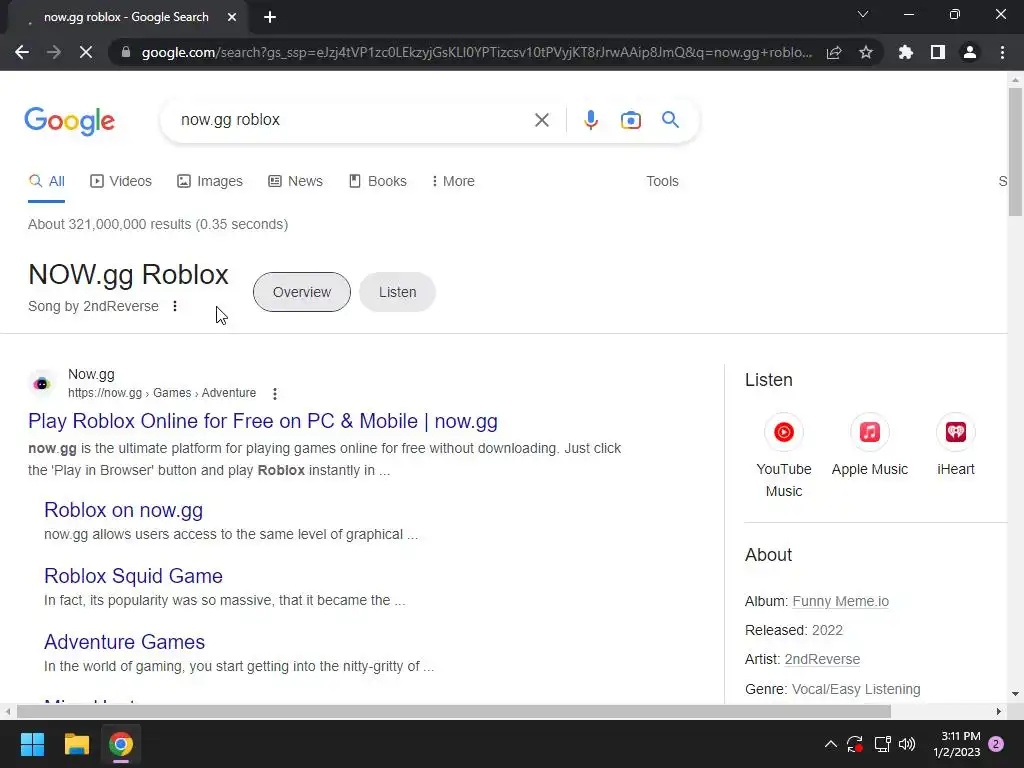Open the clock and date 3:11 PM

coord(956,744)
